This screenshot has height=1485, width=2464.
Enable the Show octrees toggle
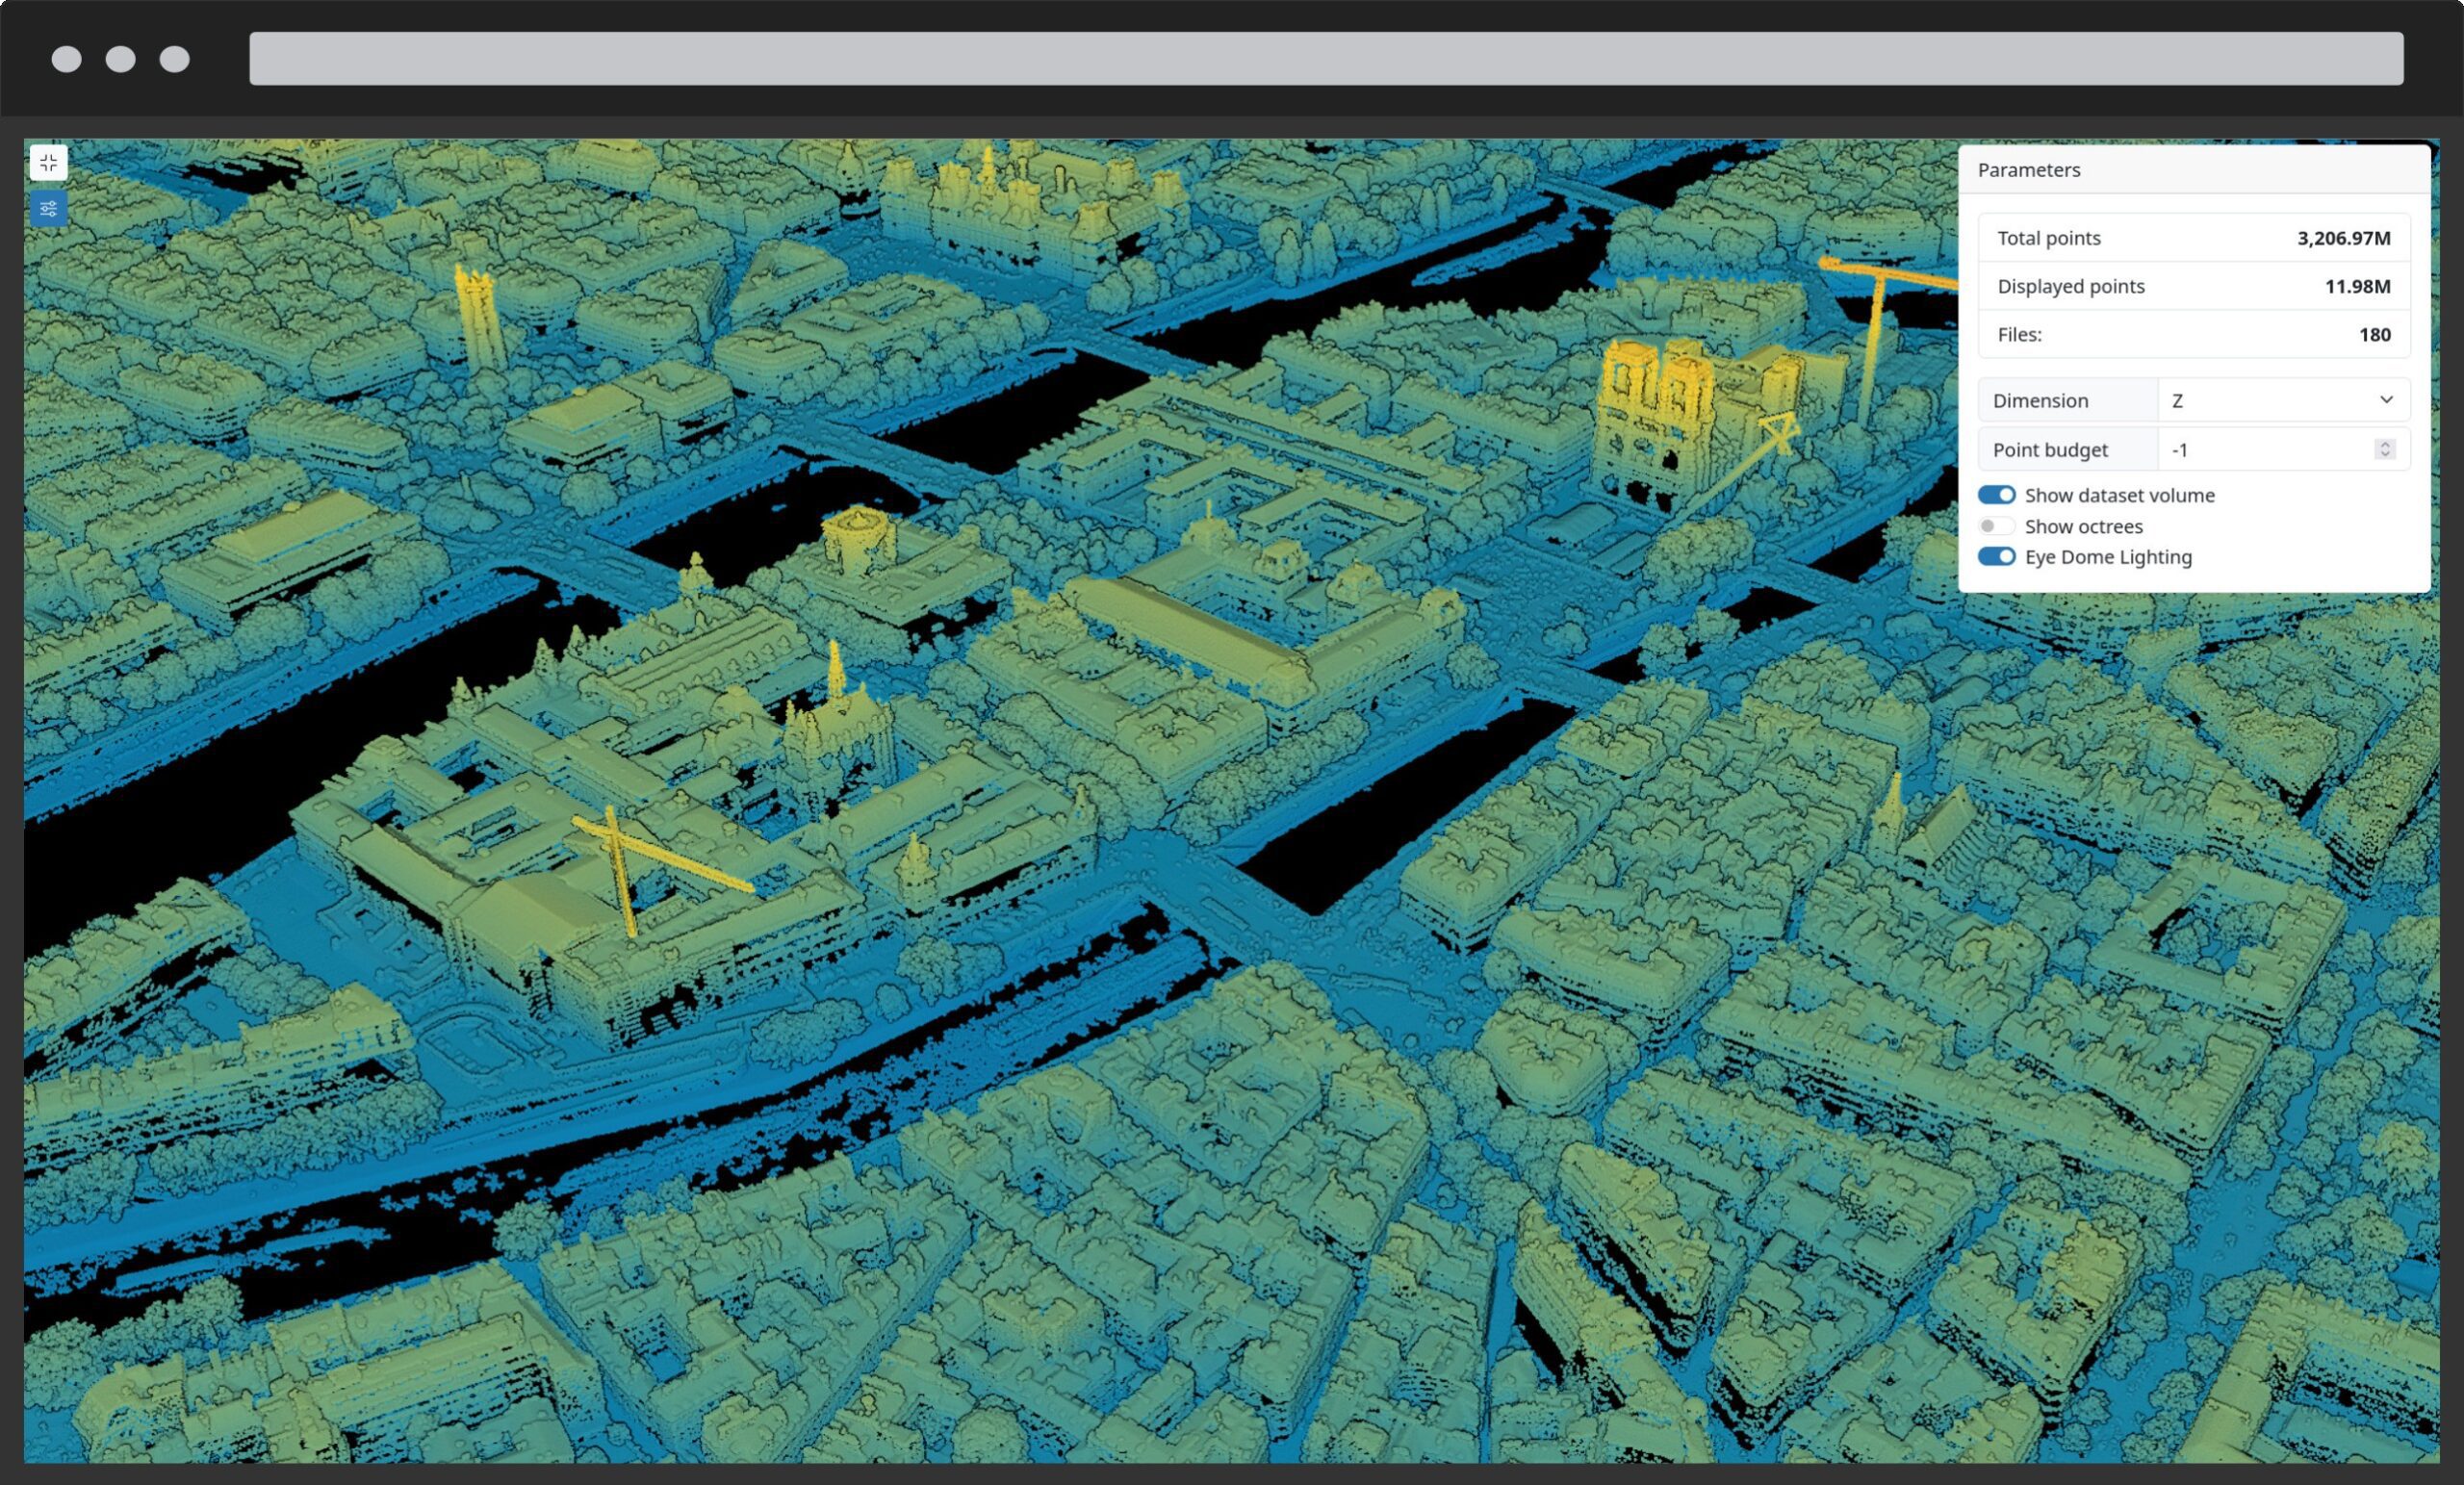(x=1996, y=526)
